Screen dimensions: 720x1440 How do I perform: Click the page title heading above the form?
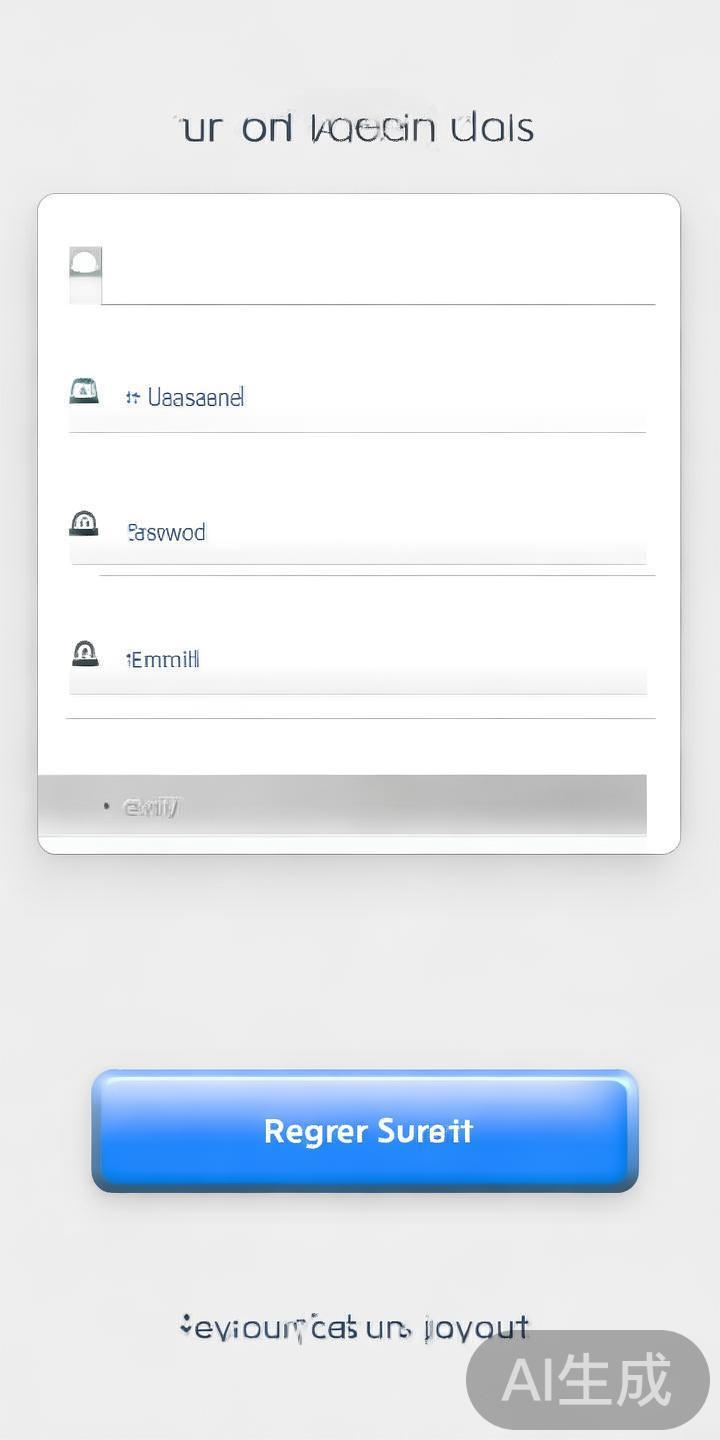[x=356, y=129]
